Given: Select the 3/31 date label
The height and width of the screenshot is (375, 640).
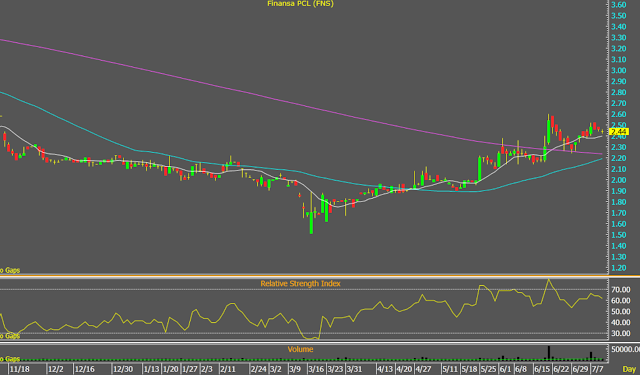Looking at the screenshot, I should tap(354, 369).
